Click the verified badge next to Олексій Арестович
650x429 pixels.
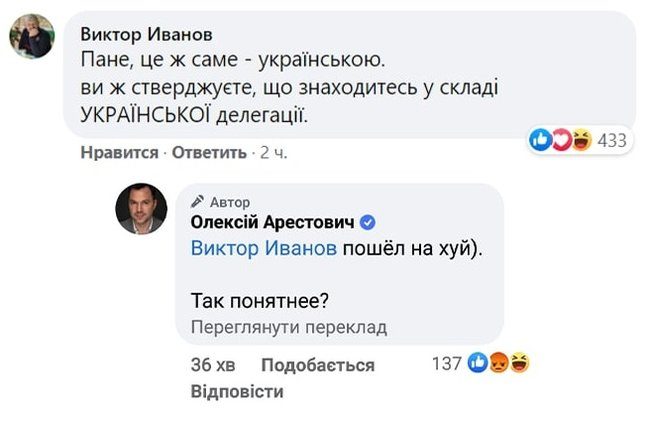click(x=367, y=222)
